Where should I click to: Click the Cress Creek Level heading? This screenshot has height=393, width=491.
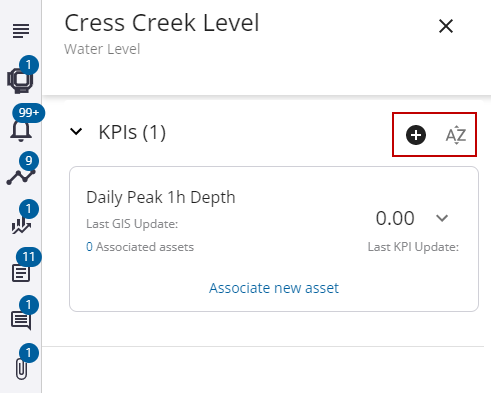162,23
